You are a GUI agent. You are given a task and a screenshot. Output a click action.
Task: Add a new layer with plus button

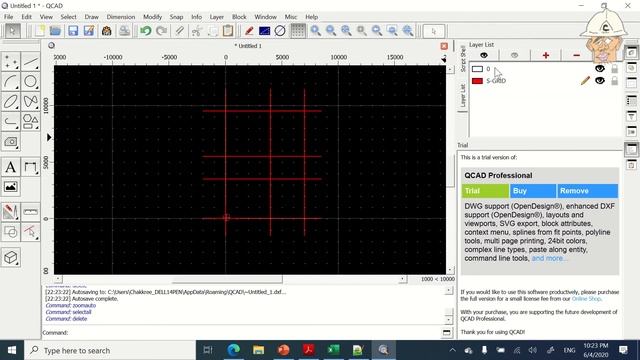546,55
